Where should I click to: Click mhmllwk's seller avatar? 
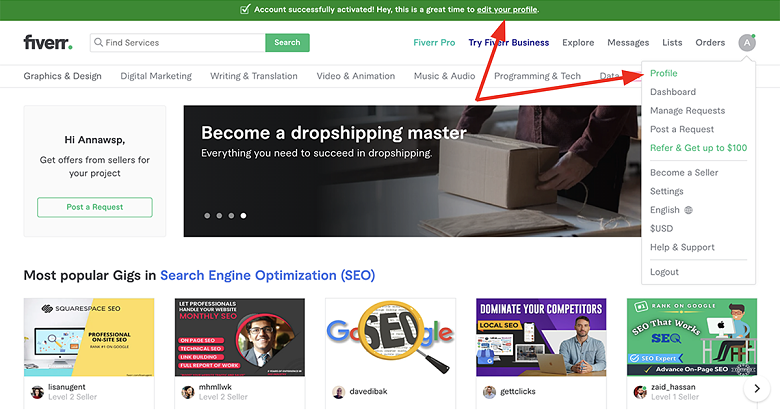[x=188, y=392]
